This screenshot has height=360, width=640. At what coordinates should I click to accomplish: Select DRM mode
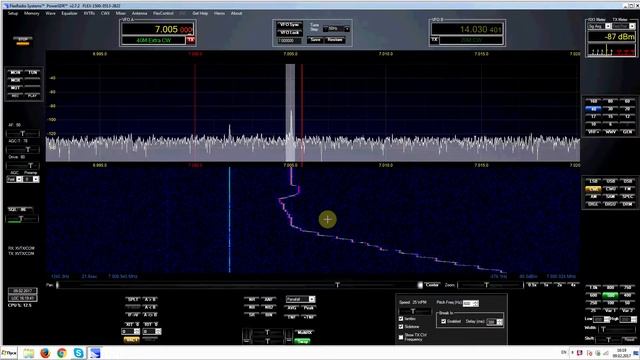coord(627,204)
